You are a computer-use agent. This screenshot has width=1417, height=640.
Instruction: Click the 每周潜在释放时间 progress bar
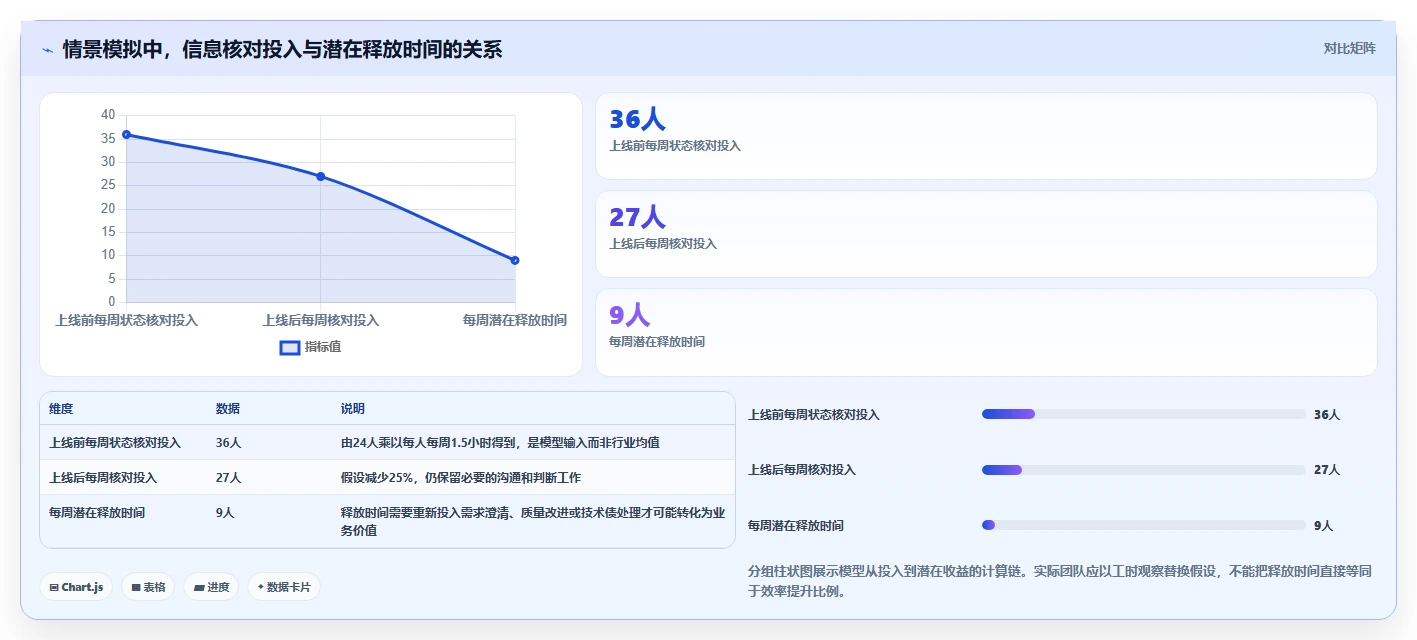[x=1144, y=525]
